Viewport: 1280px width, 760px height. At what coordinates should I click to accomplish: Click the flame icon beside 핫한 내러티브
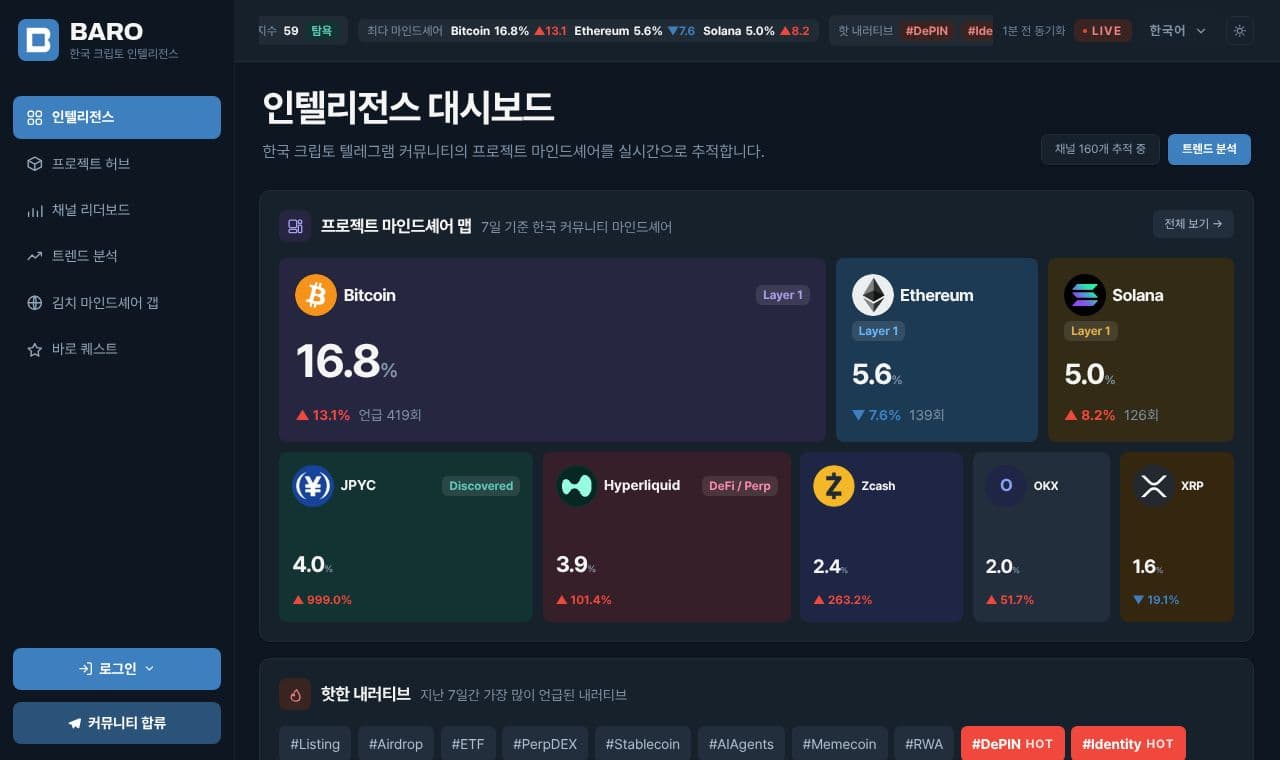[x=295, y=694]
